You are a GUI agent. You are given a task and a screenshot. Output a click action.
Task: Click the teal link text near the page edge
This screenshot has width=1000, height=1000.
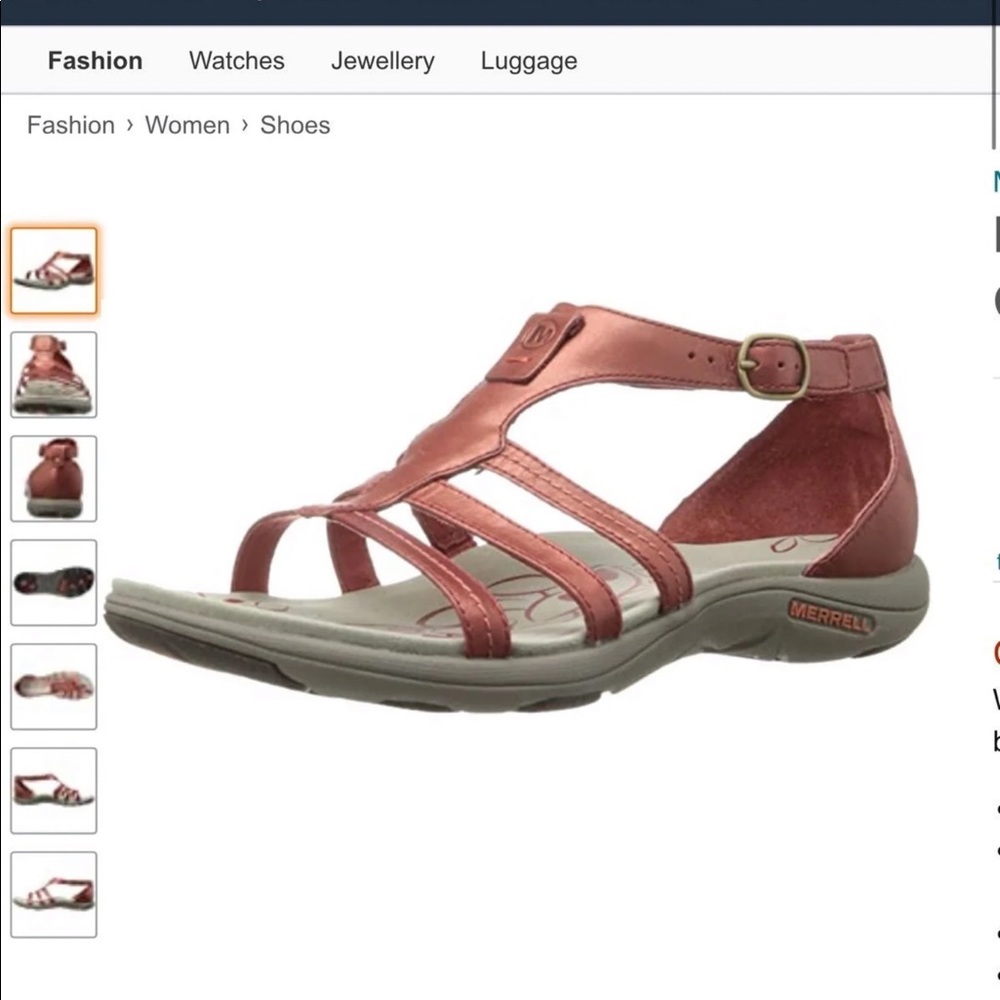pos(996,563)
